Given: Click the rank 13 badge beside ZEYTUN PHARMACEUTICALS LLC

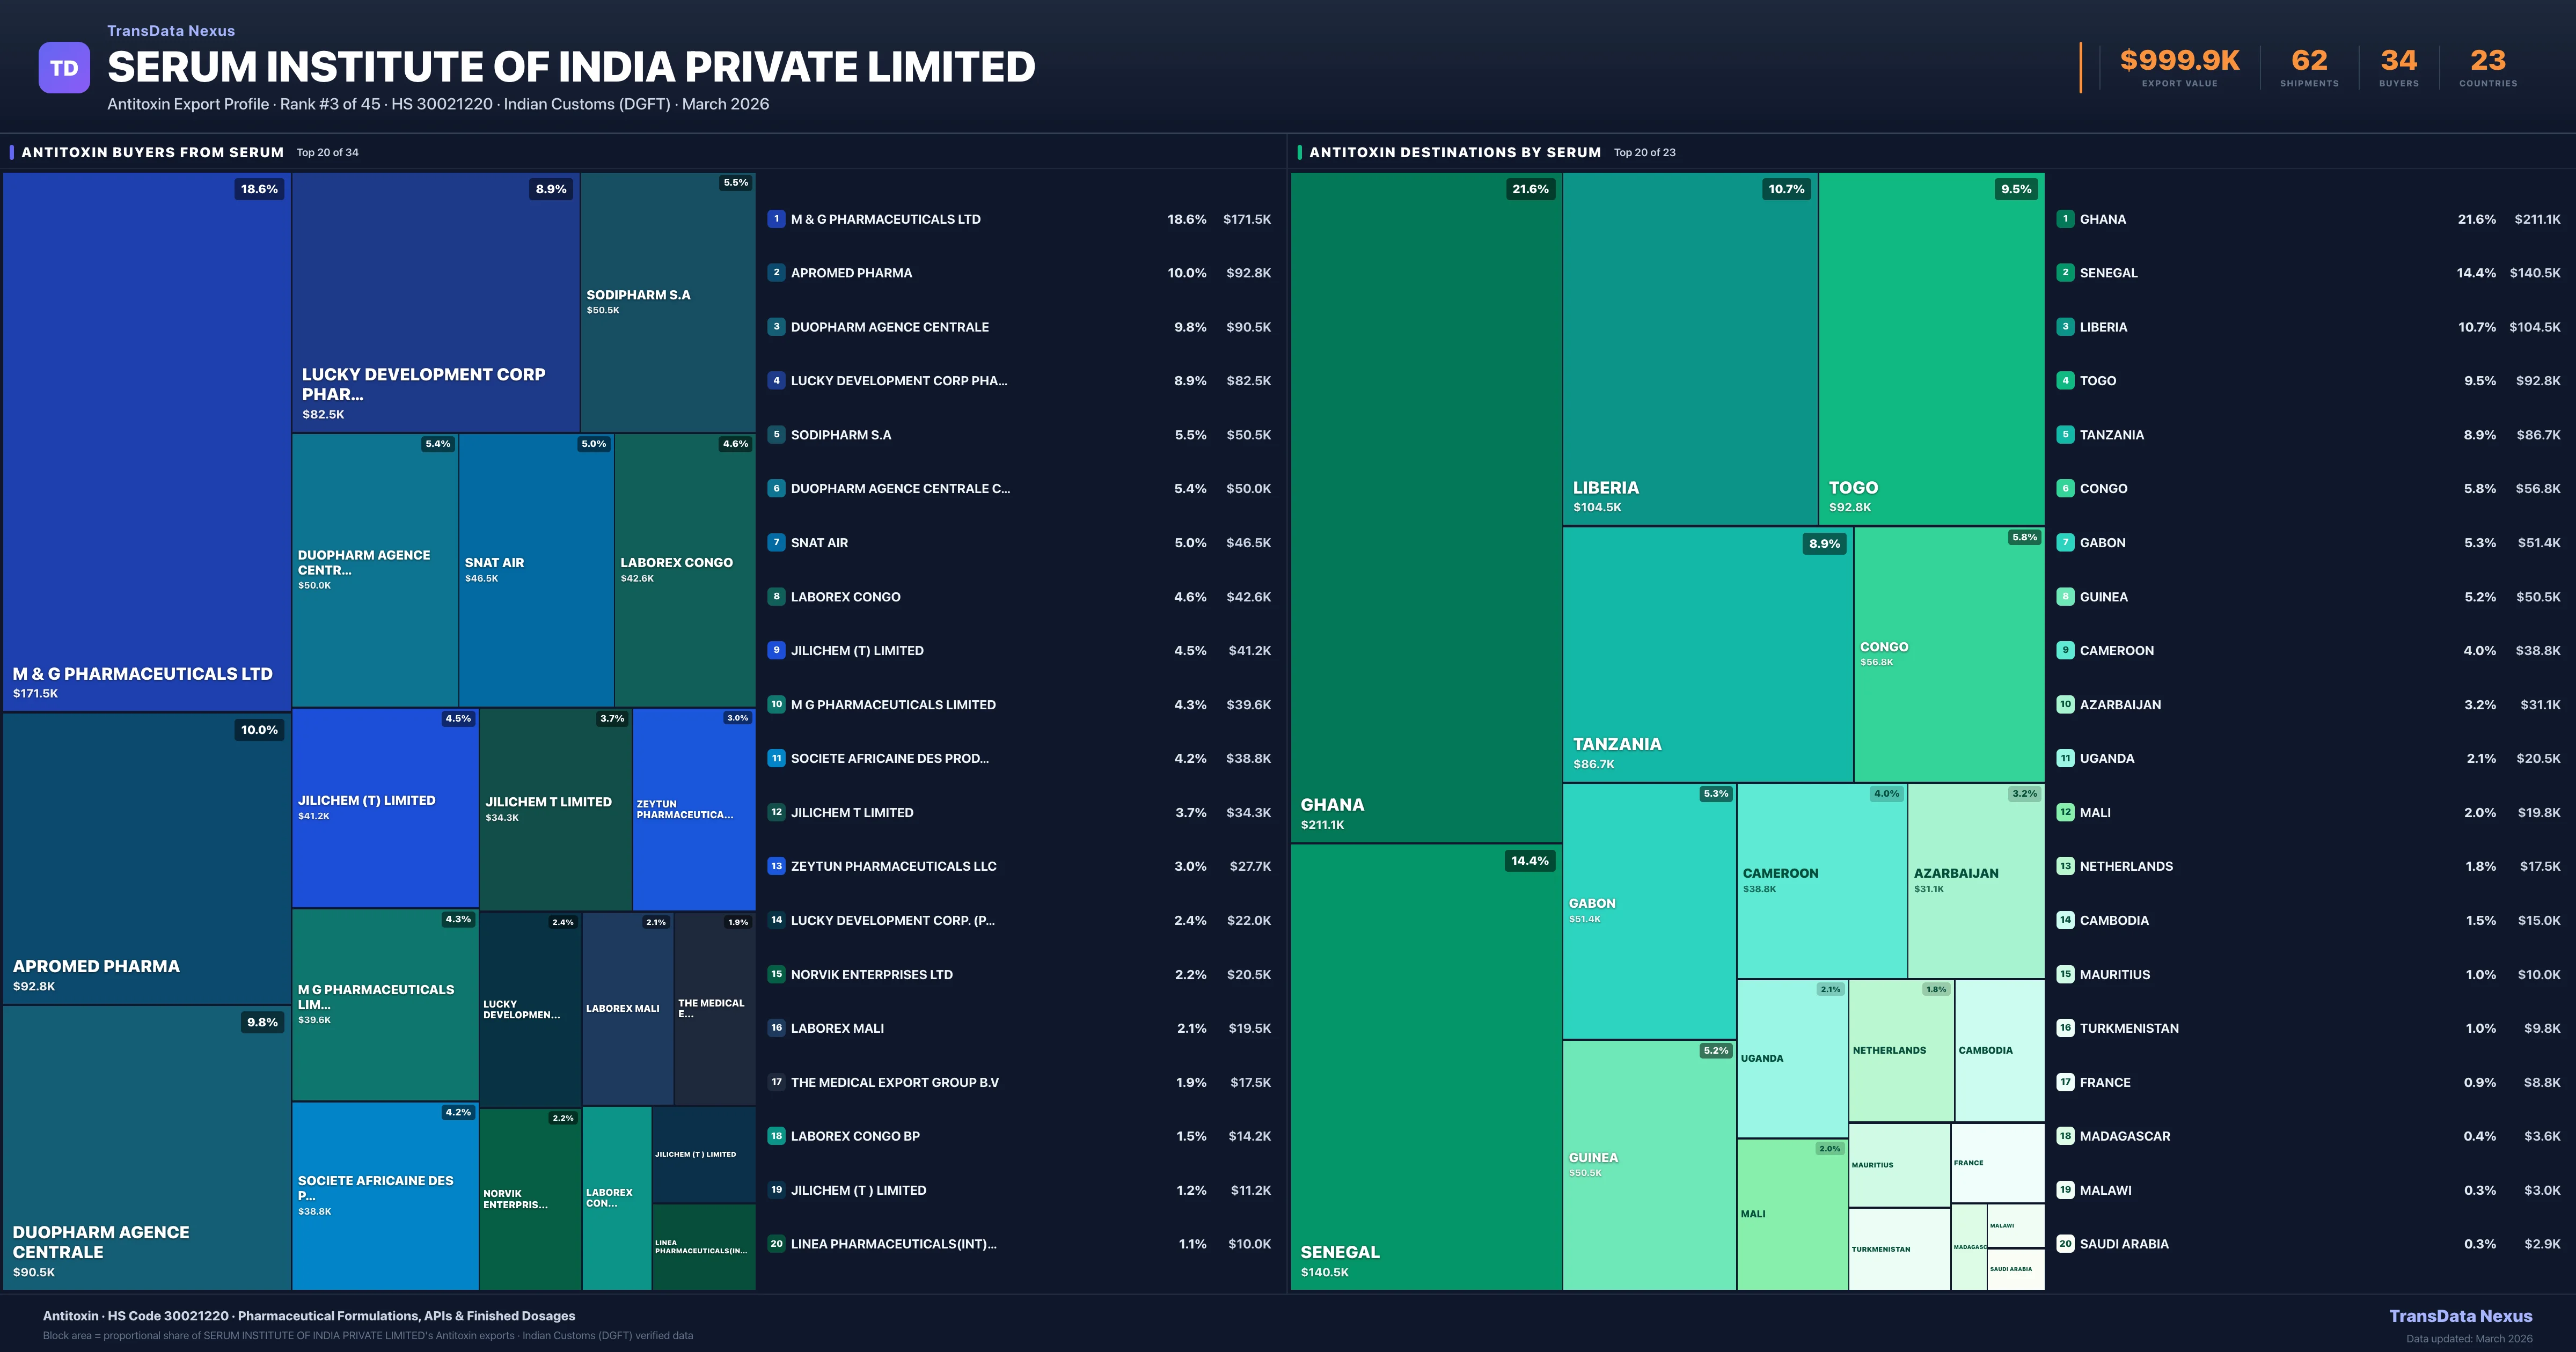Looking at the screenshot, I should tap(777, 866).
